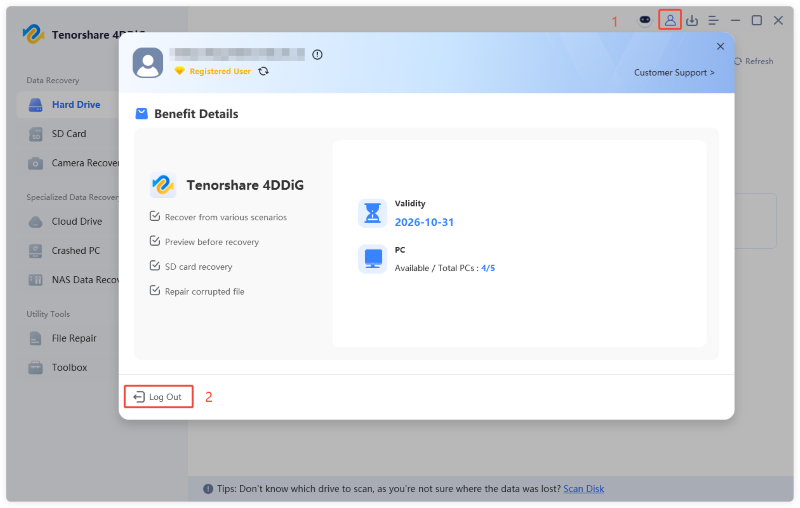The width and height of the screenshot is (800, 508).
Task: Close the 4DDiG main window
Action: (x=778, y=20)
